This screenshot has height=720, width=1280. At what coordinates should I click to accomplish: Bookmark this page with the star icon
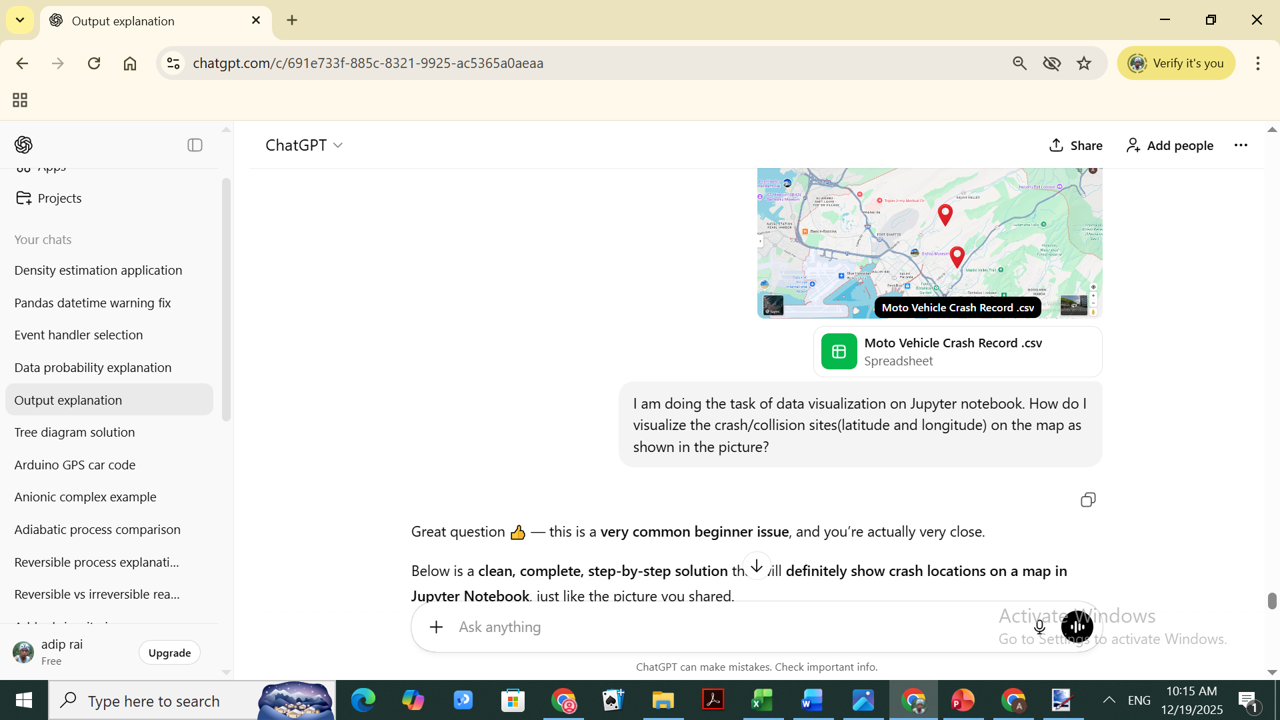1084,63
